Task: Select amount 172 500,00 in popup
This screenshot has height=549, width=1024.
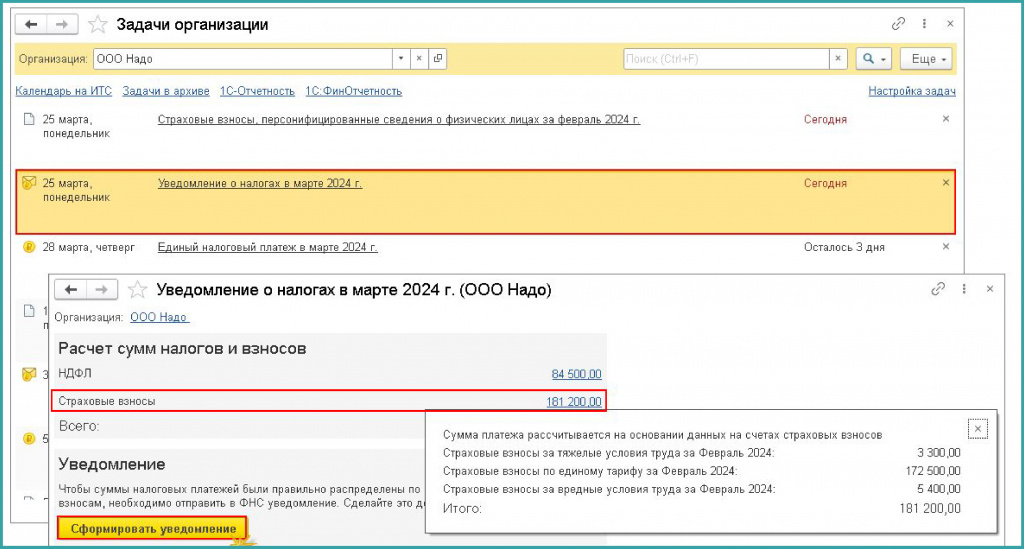Action: (933, 471)
